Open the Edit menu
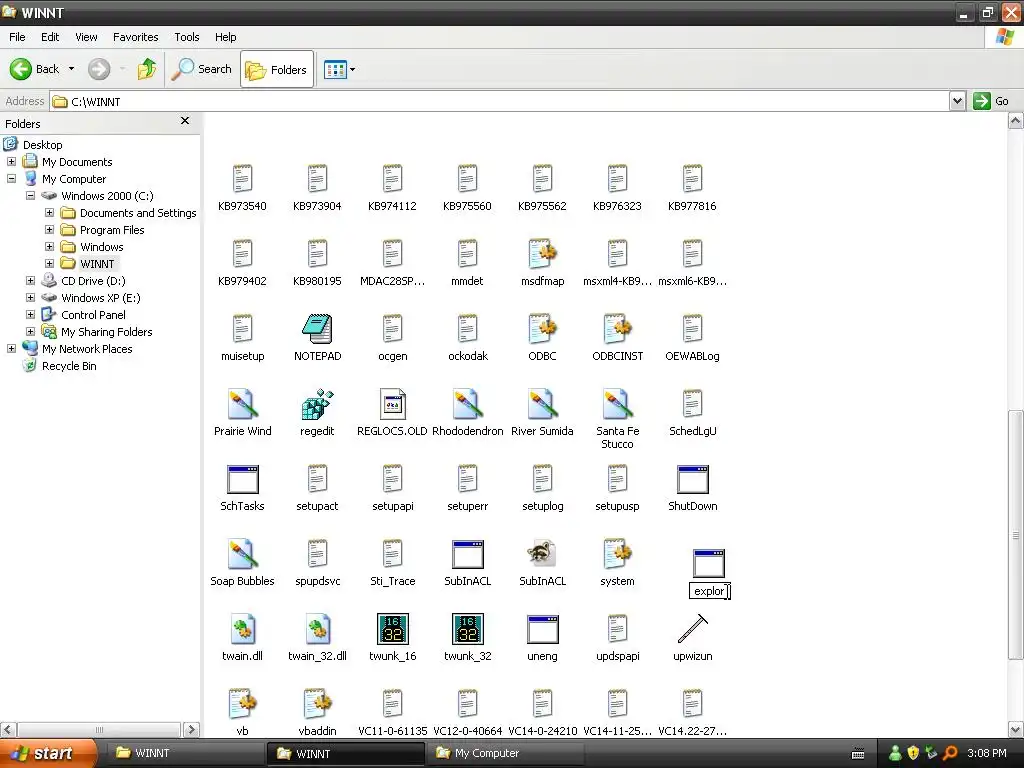The image size is (1024, 768). (x=50, y=37)
